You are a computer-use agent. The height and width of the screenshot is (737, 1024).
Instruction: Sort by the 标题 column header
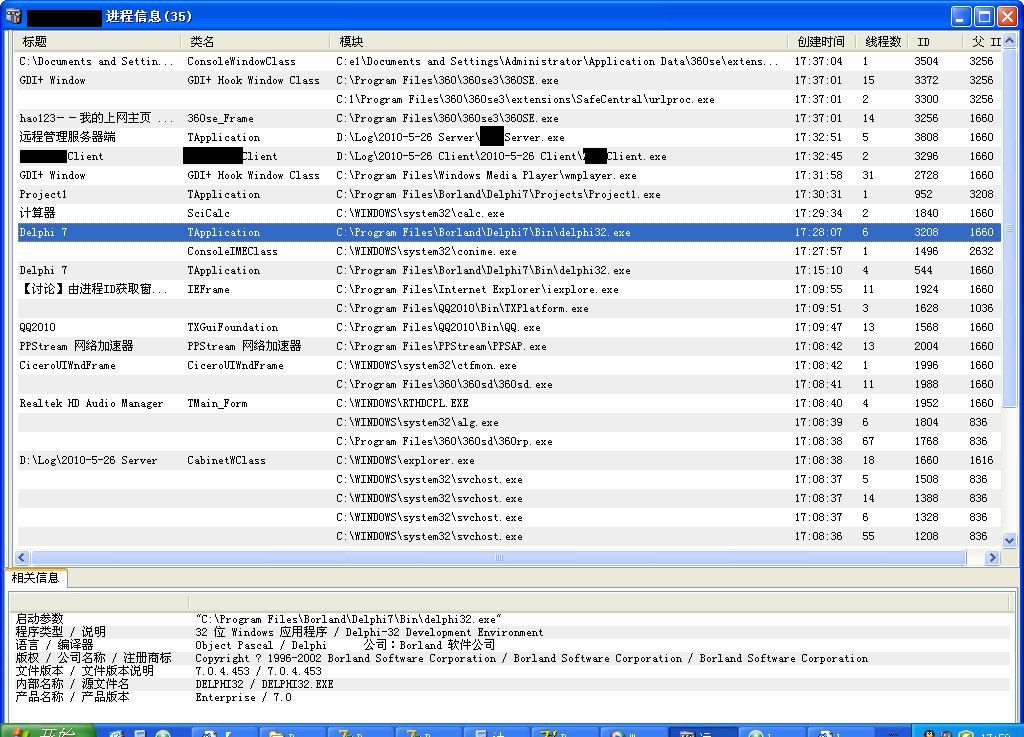[x=97, y=42]
